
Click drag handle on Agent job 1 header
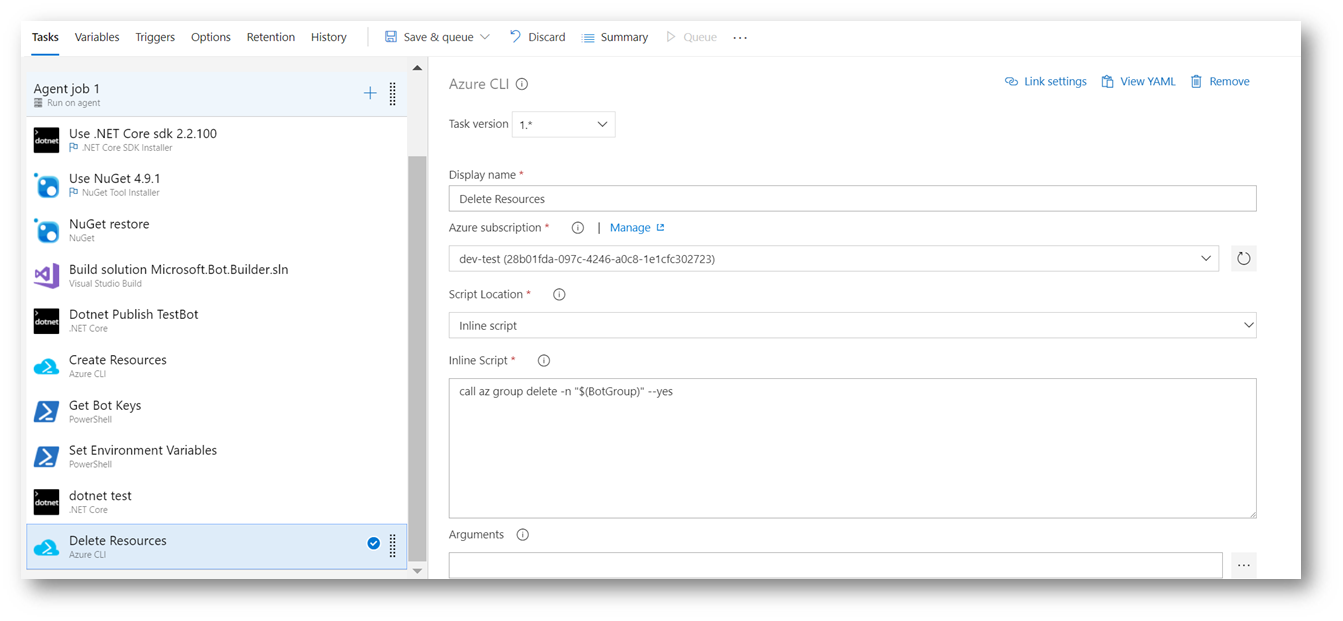tap(392, 94)
